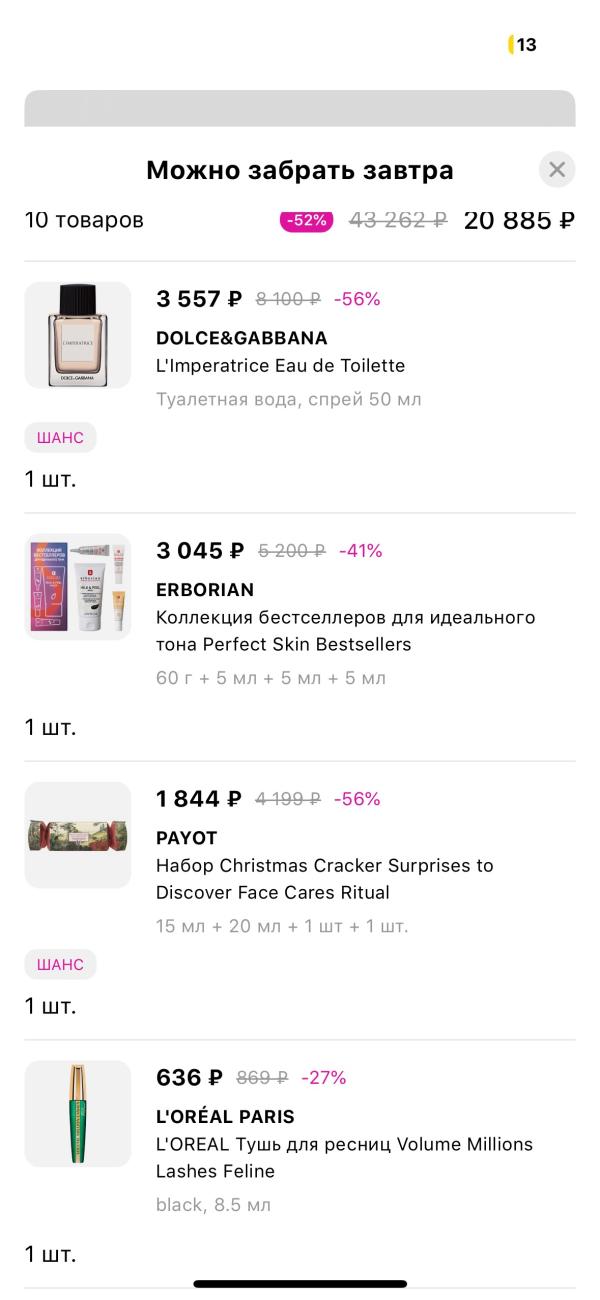Tap the Payot Christmas Cracker image
Screen dimensions: 600x1300
pyautogui.click(x=78, y=835)
